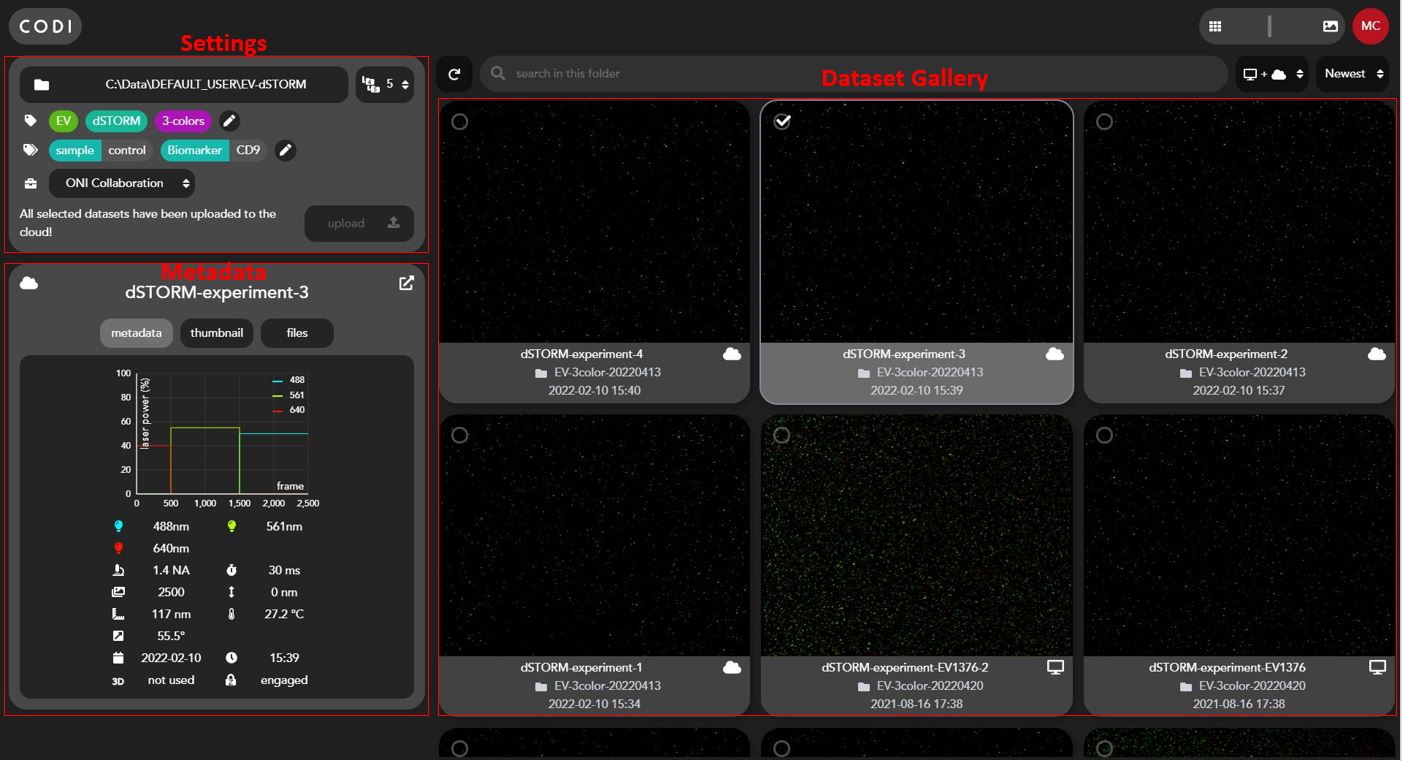Click the 55.5° angle value
Viewport: 1402px width, 761px height.
point(171,637)
